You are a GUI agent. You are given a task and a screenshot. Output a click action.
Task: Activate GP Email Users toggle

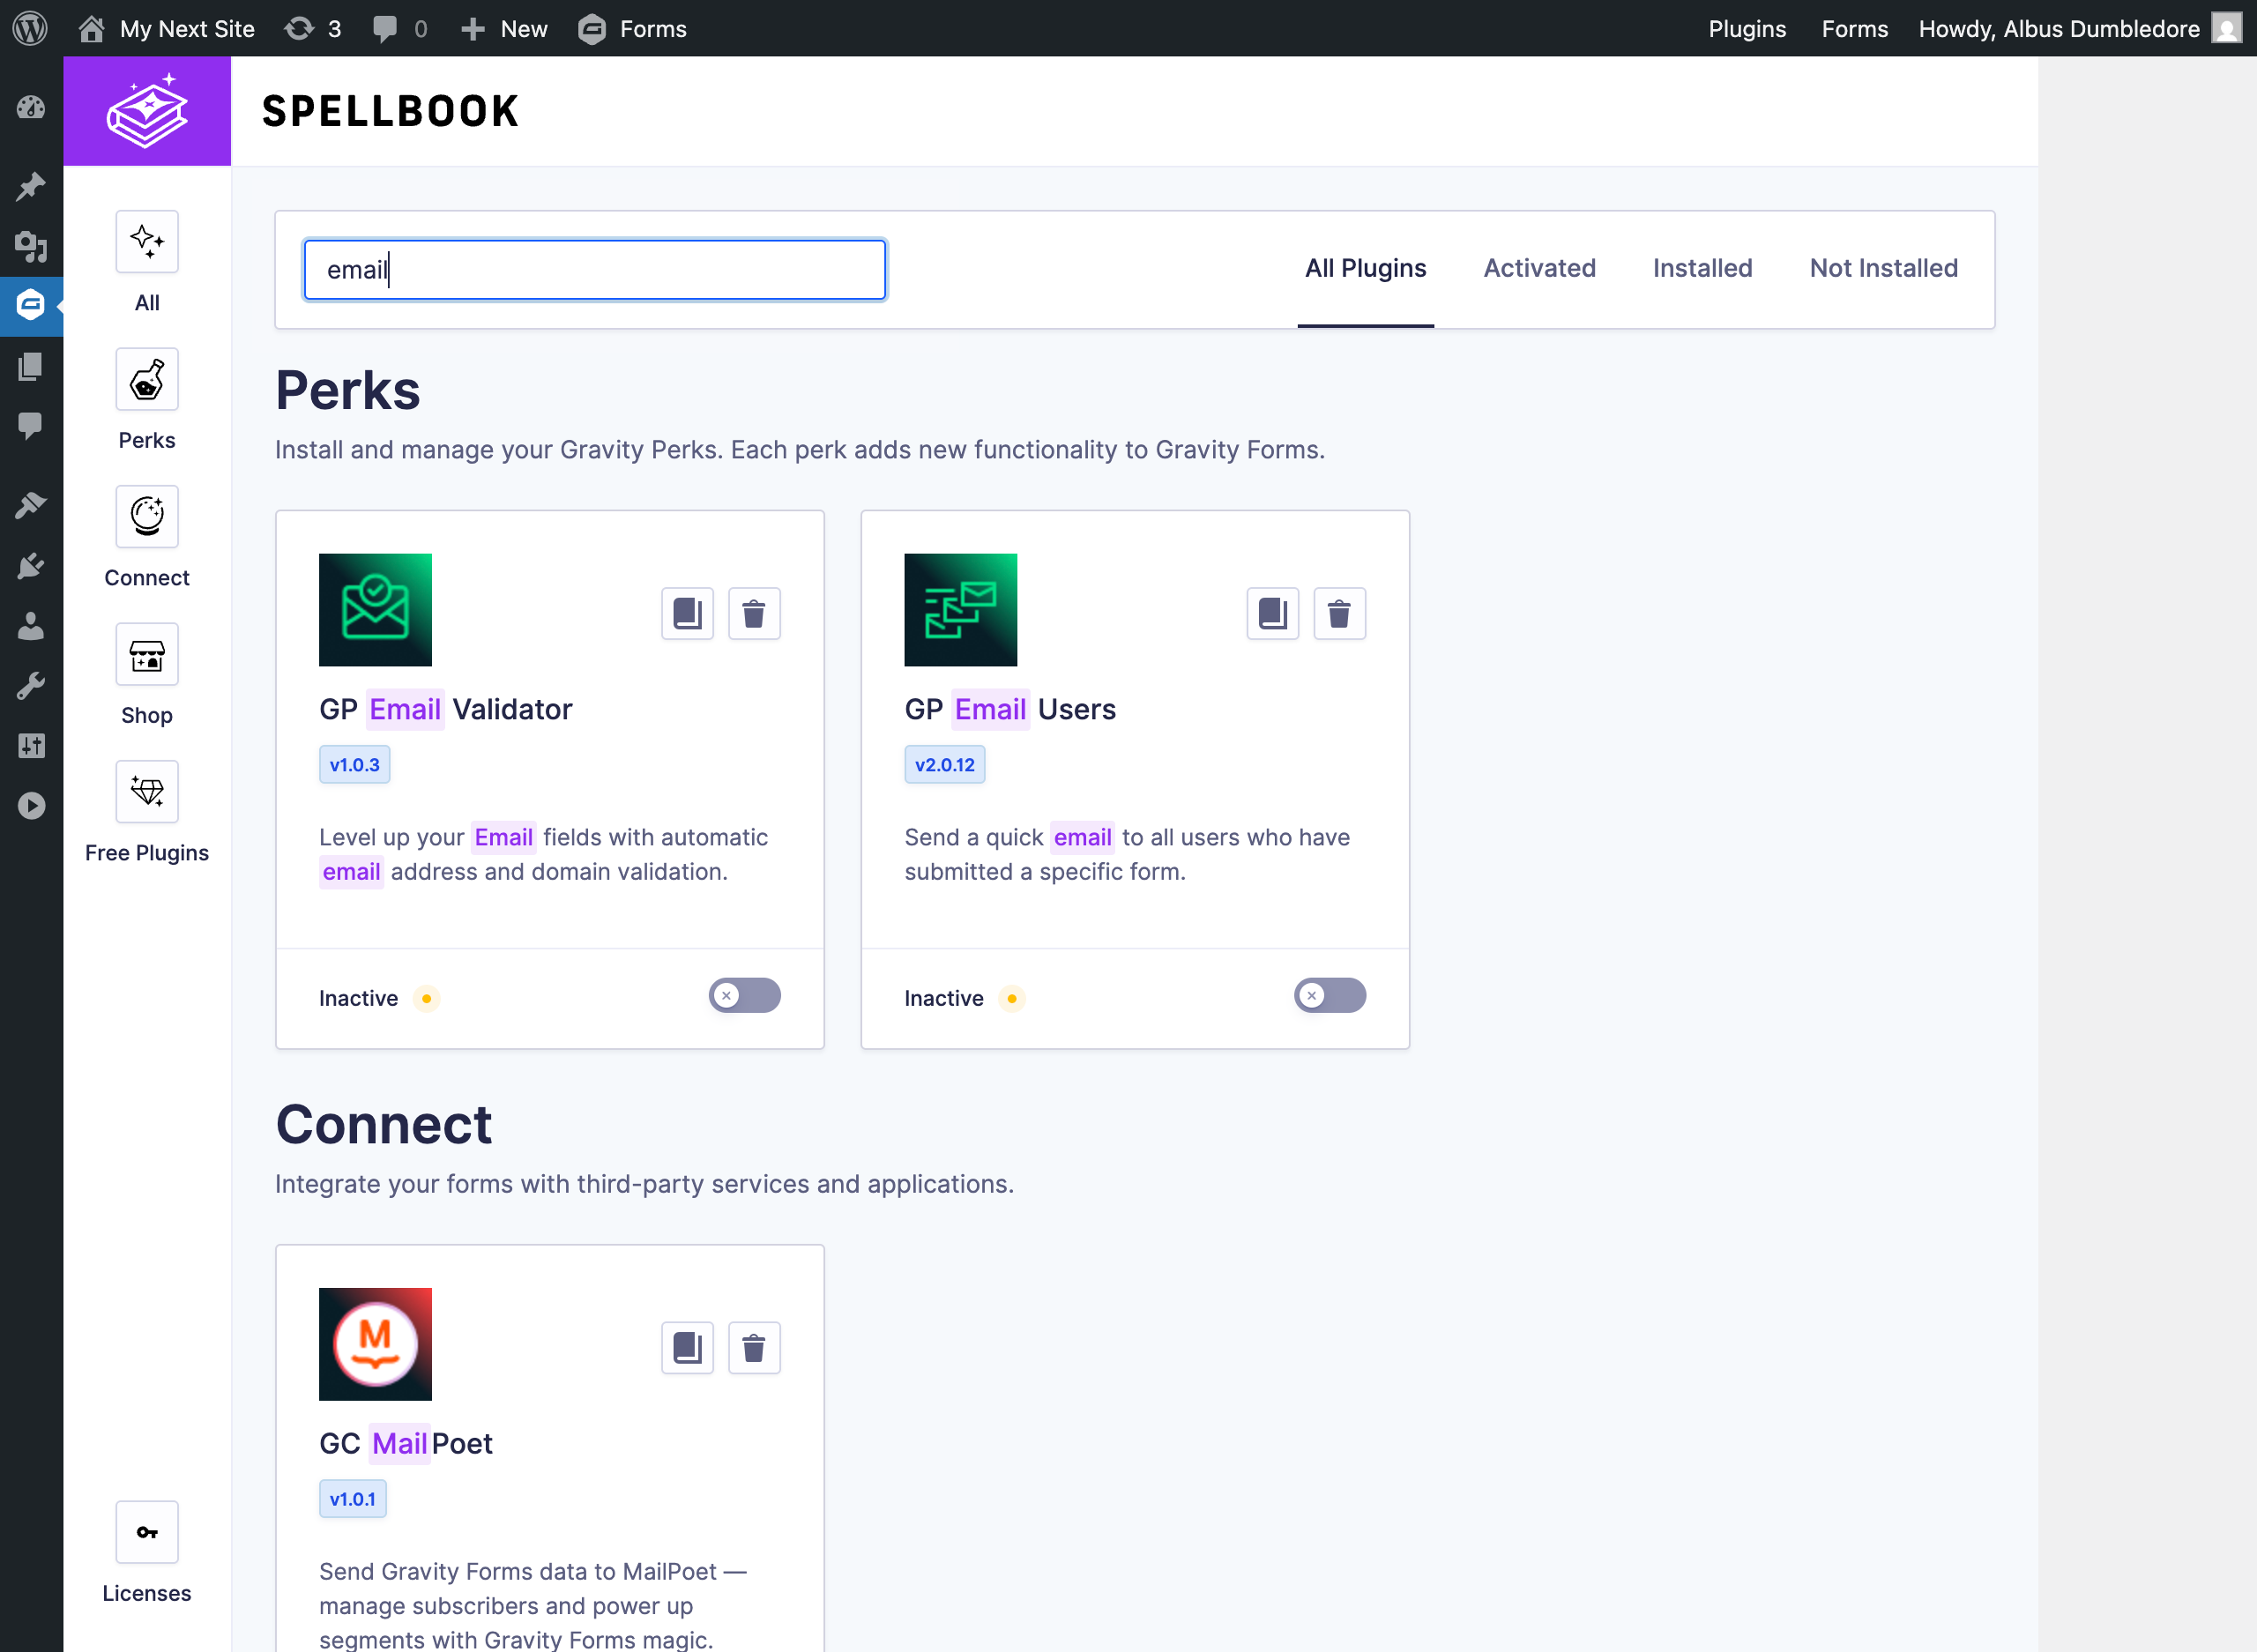click(1329, 996)
